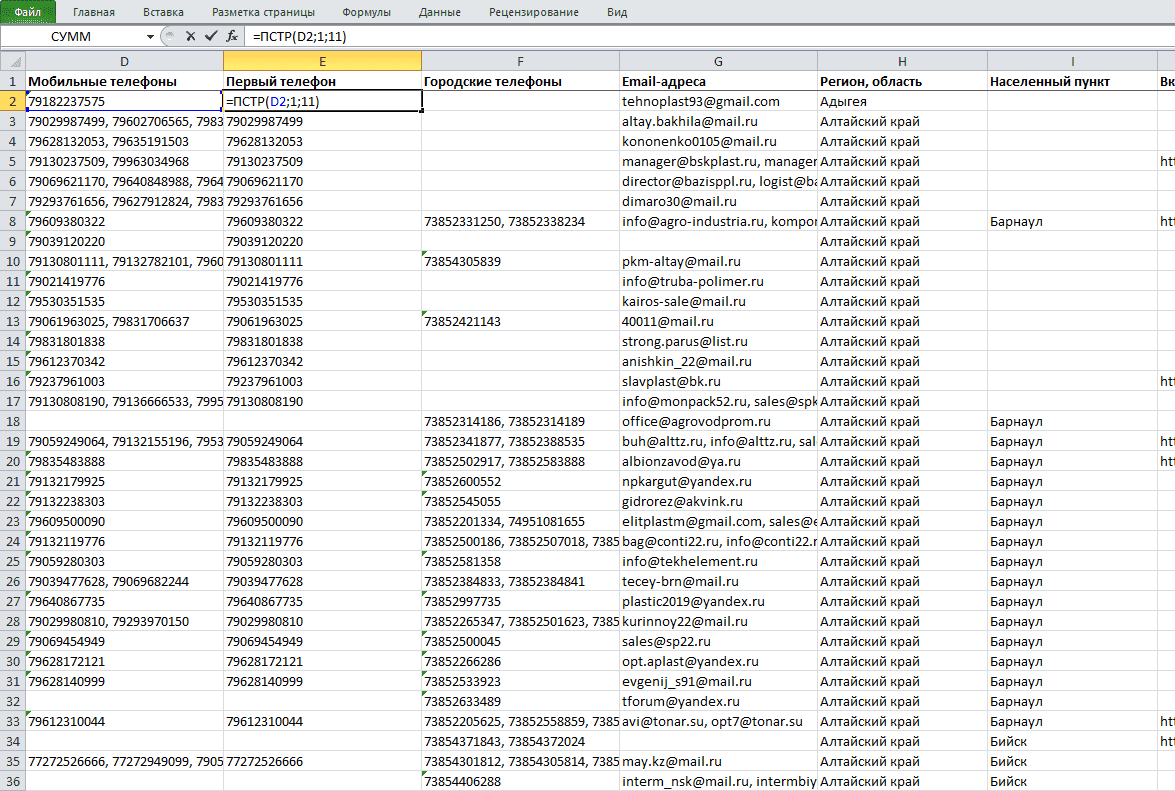The image size is (1175, 791).
Task: Select the Первый телефон header cell
Action: [x=322, y=82]
